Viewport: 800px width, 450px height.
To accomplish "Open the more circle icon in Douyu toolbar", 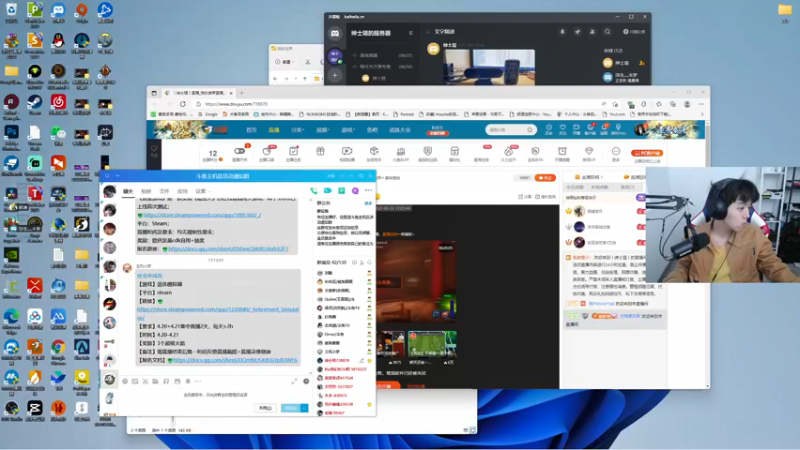I will (x=616, y=152).
